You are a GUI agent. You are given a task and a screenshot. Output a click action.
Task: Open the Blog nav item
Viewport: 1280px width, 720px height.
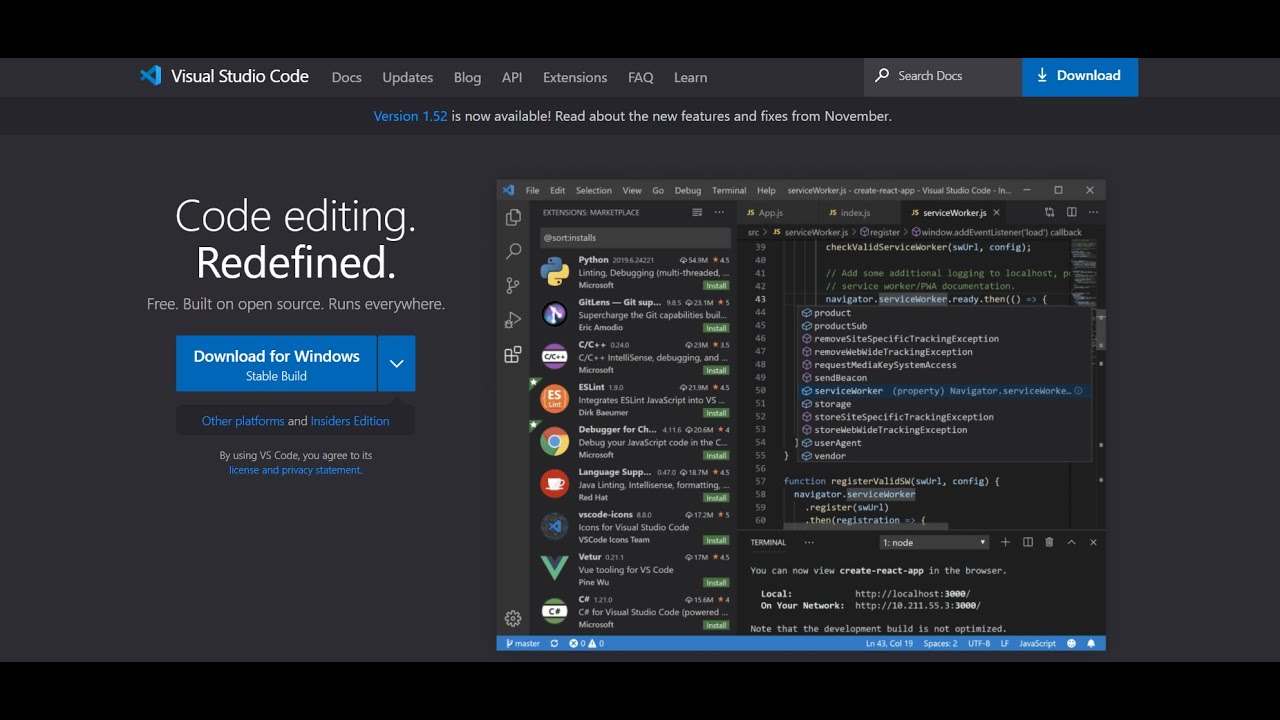click(x=467, y=77)
